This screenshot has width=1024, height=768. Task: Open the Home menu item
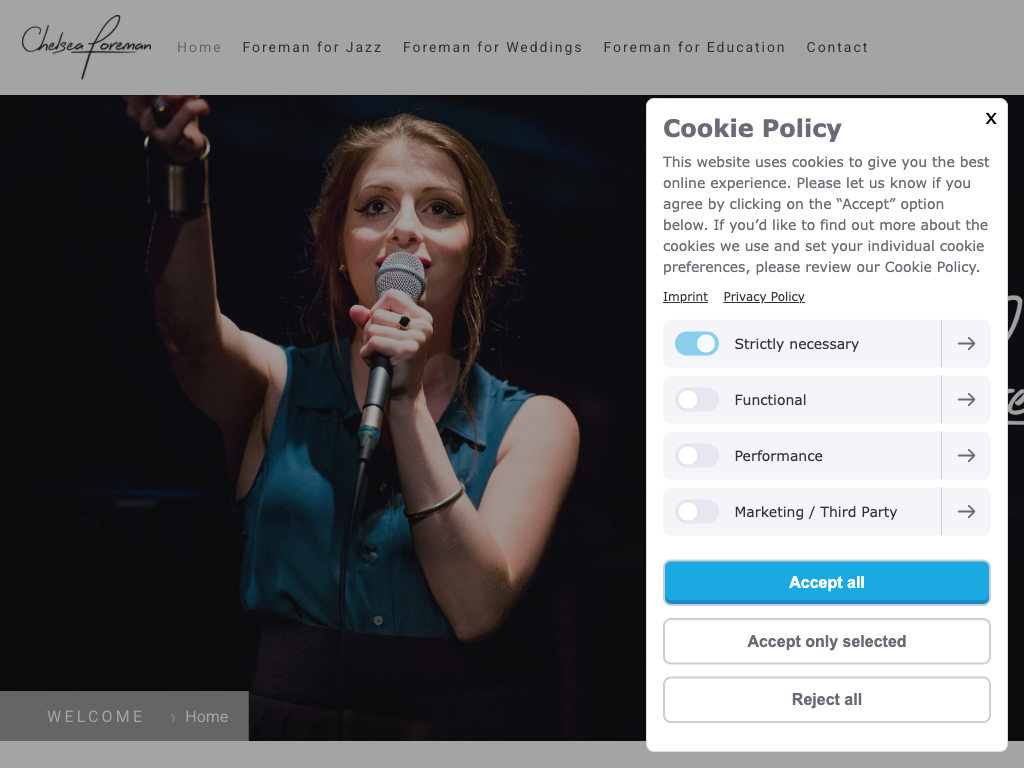pyautogui.click(x=199, y=47)
